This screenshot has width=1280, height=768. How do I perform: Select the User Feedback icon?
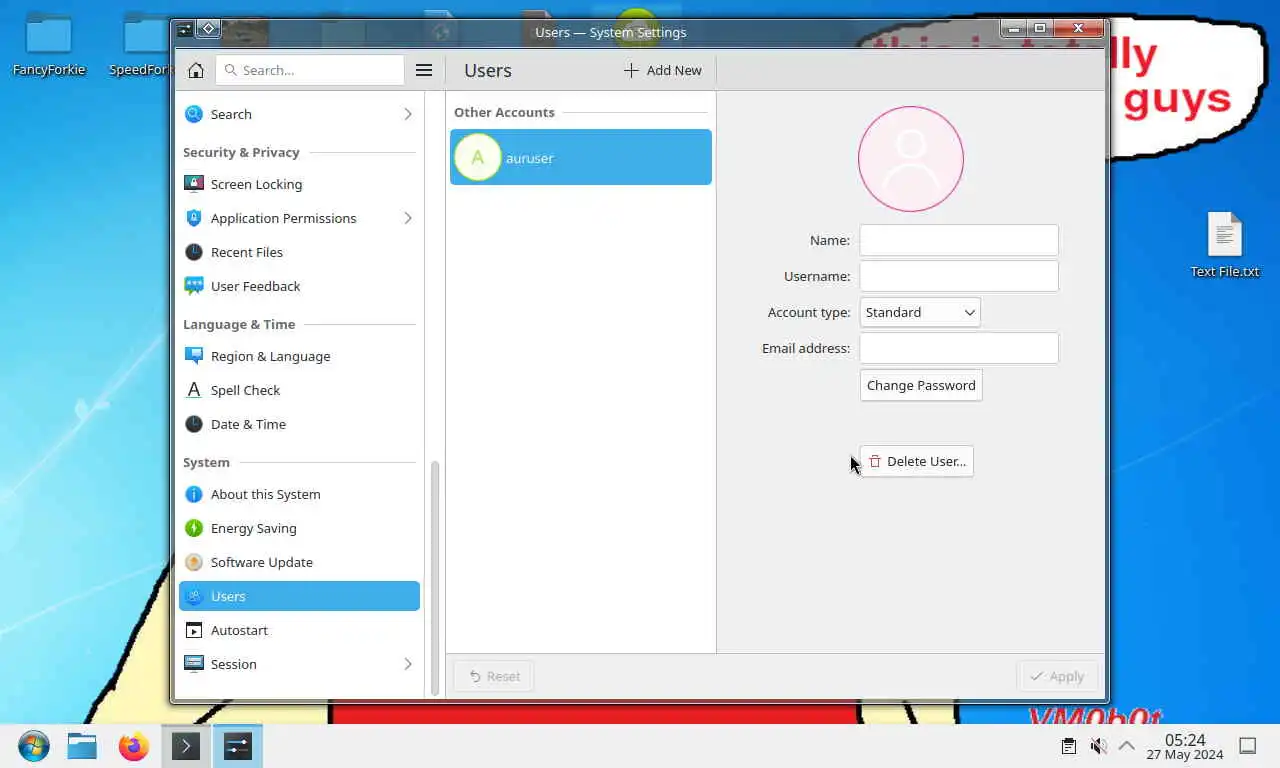(194, 286)
